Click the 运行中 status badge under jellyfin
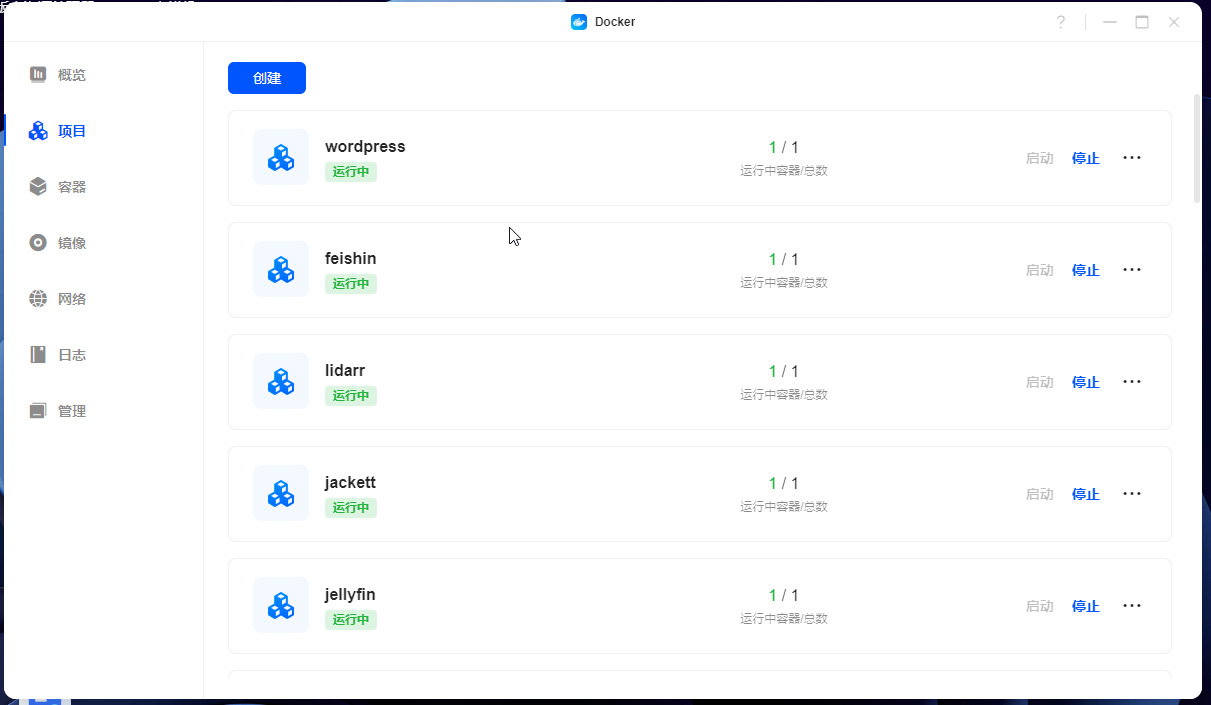1211x705 pixels. click(x=351, y=620)
